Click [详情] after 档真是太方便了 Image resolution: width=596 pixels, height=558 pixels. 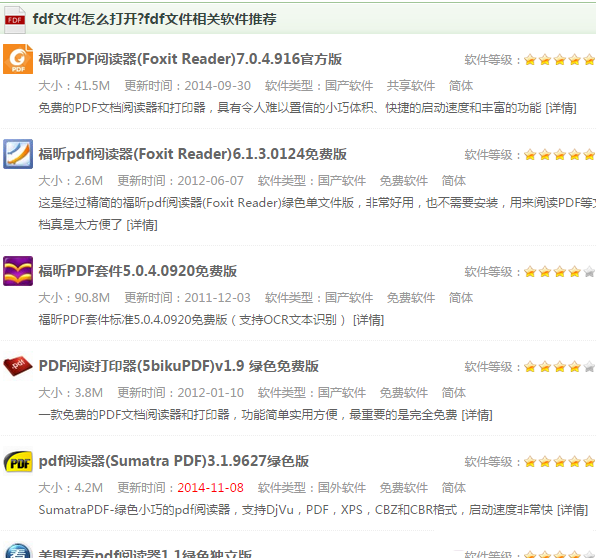[x=142, y=225]
